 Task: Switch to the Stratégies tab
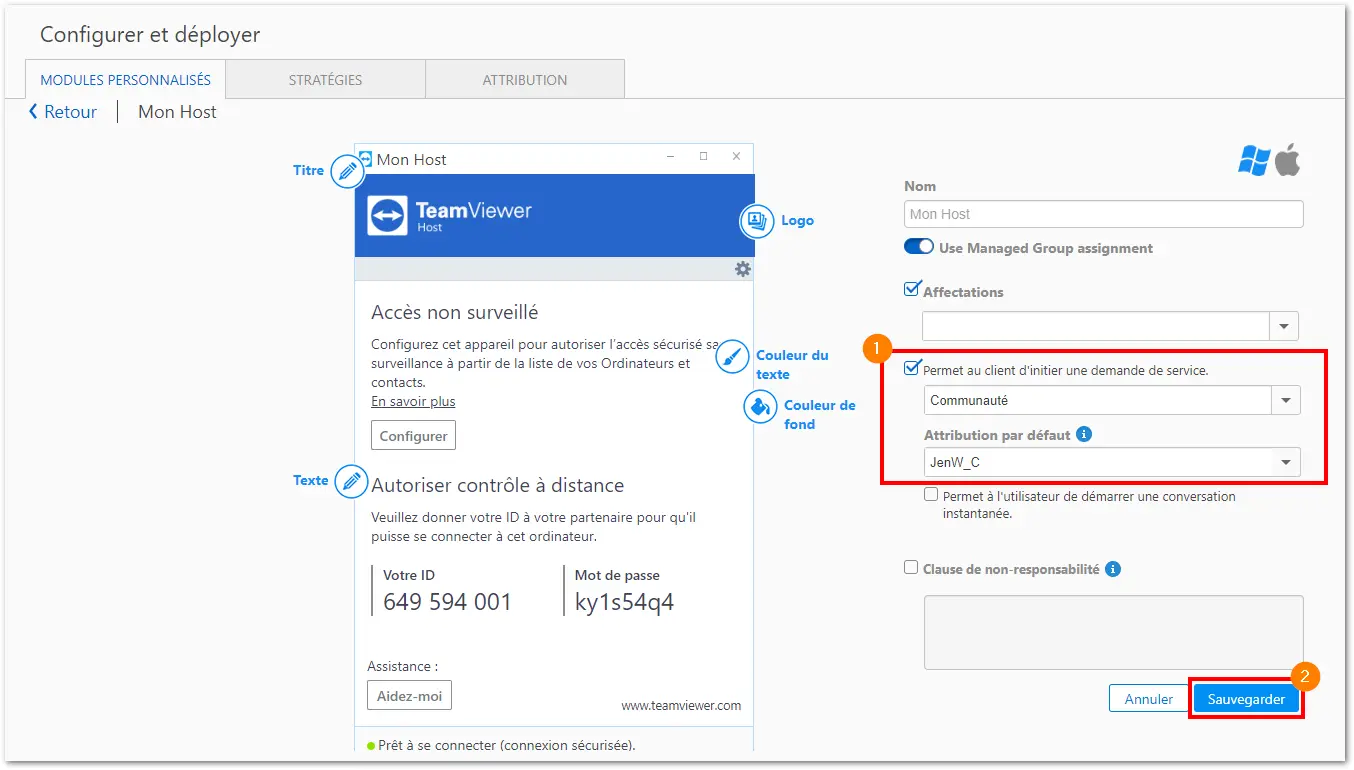(x=325, y=80)
